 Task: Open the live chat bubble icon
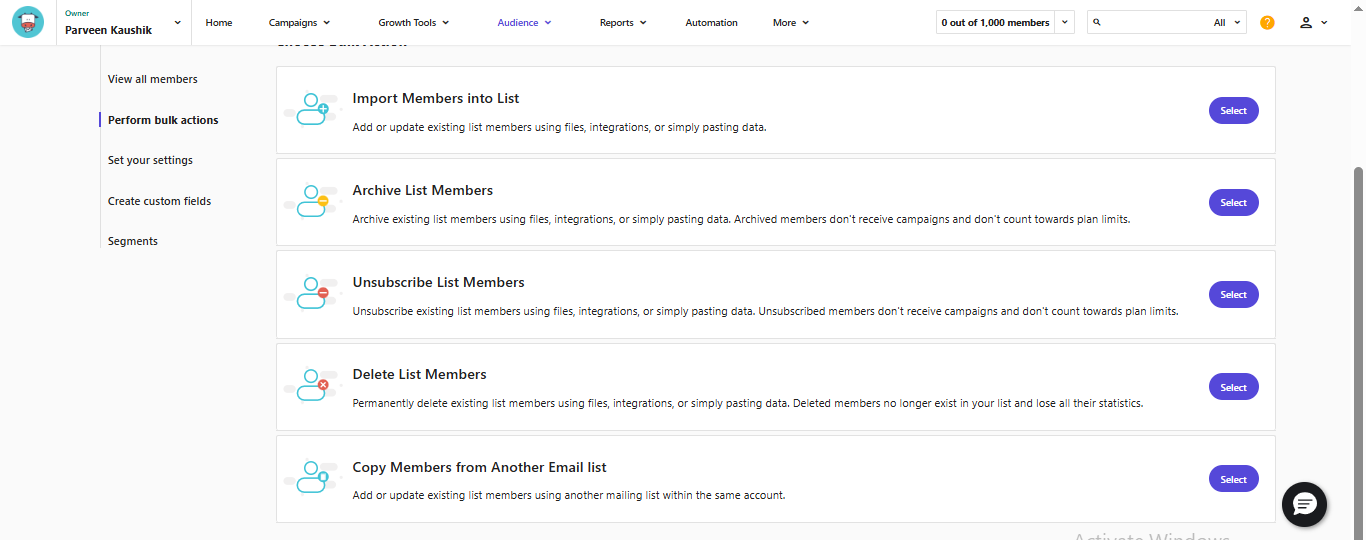tap(1304, 504)
